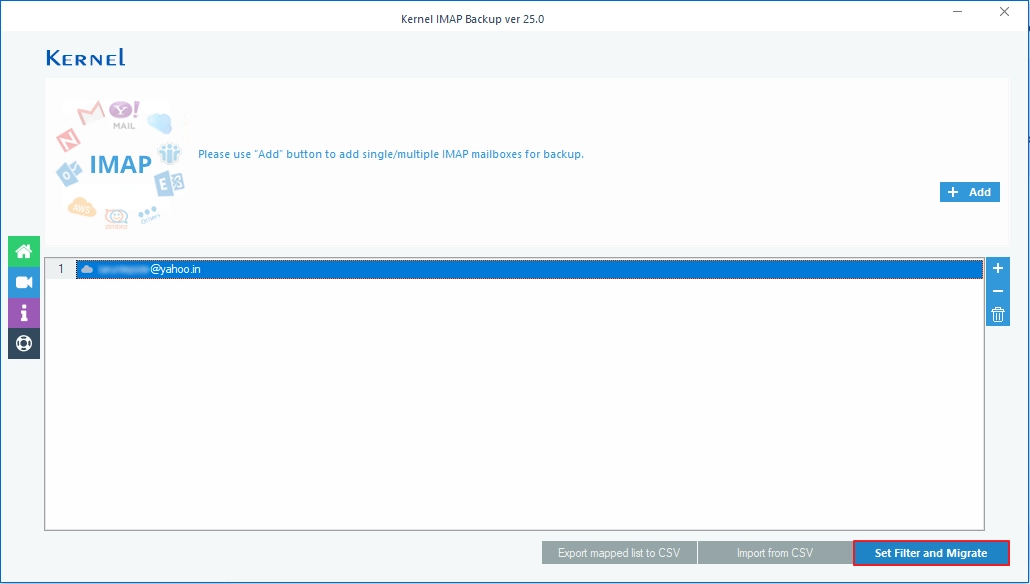Click the Add button
This screenshot has width=1030, height=584.
tap(970, 192)
